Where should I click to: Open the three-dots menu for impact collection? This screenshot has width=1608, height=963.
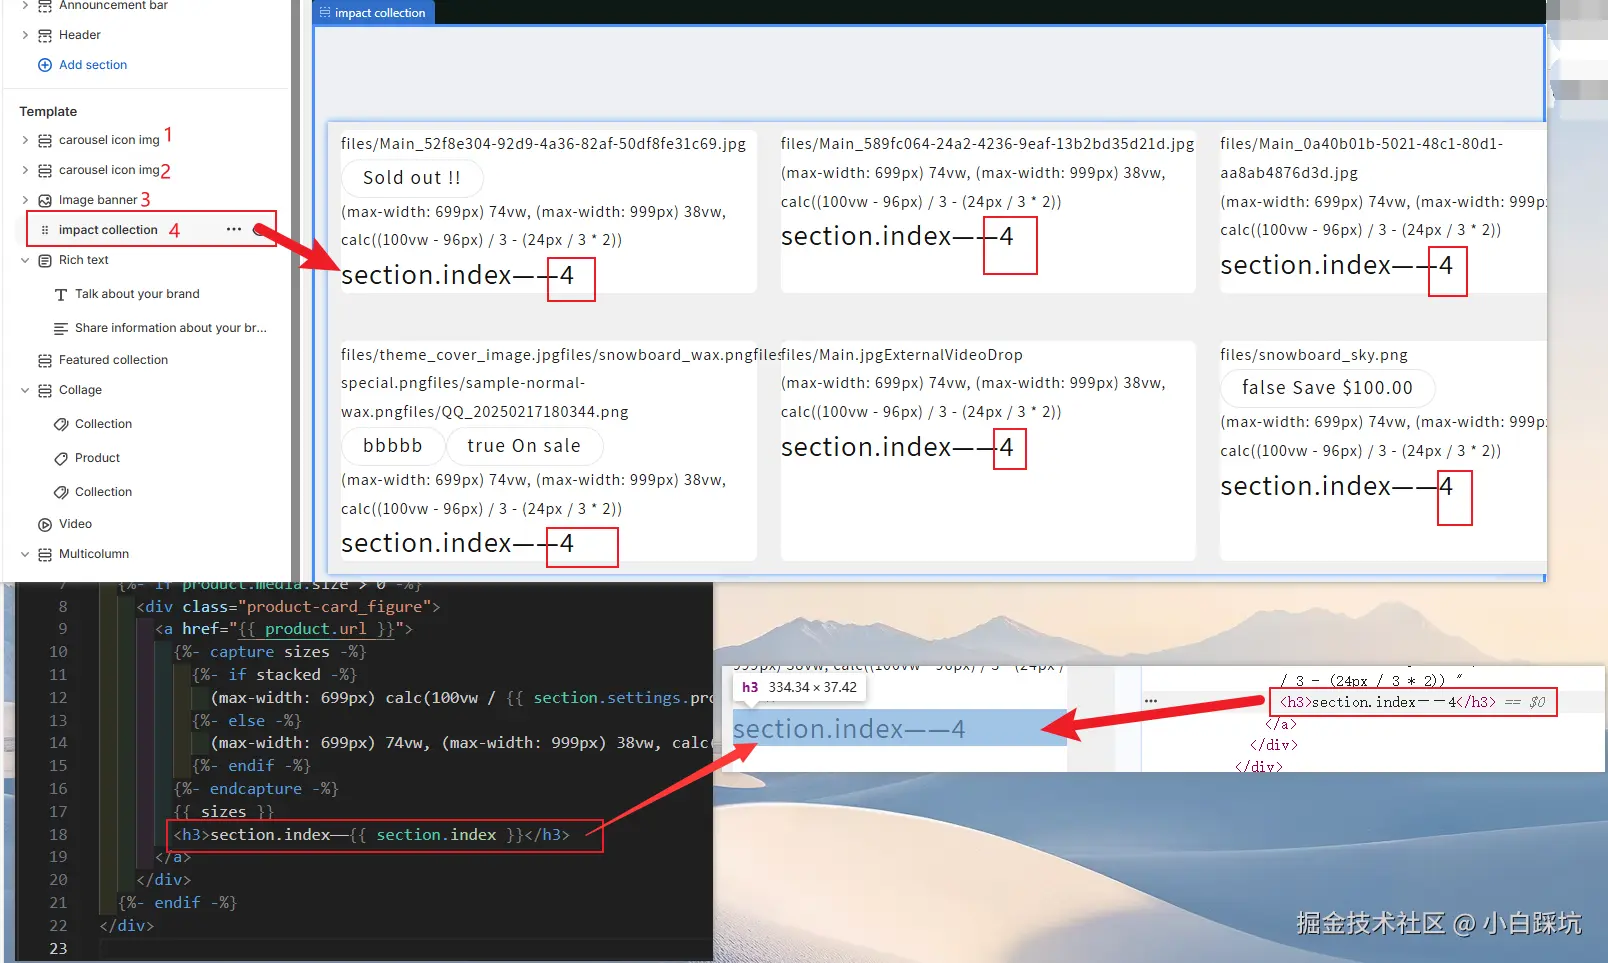tap(234, 229)
